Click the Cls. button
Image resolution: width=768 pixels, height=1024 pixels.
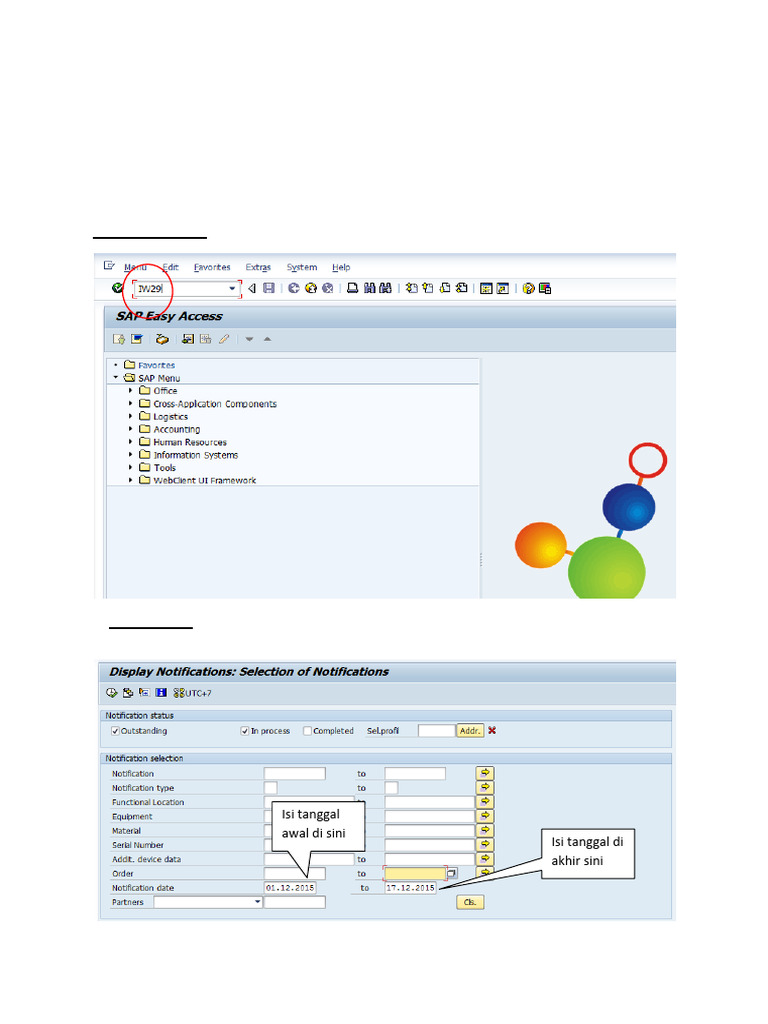click(x=470, y=902)
